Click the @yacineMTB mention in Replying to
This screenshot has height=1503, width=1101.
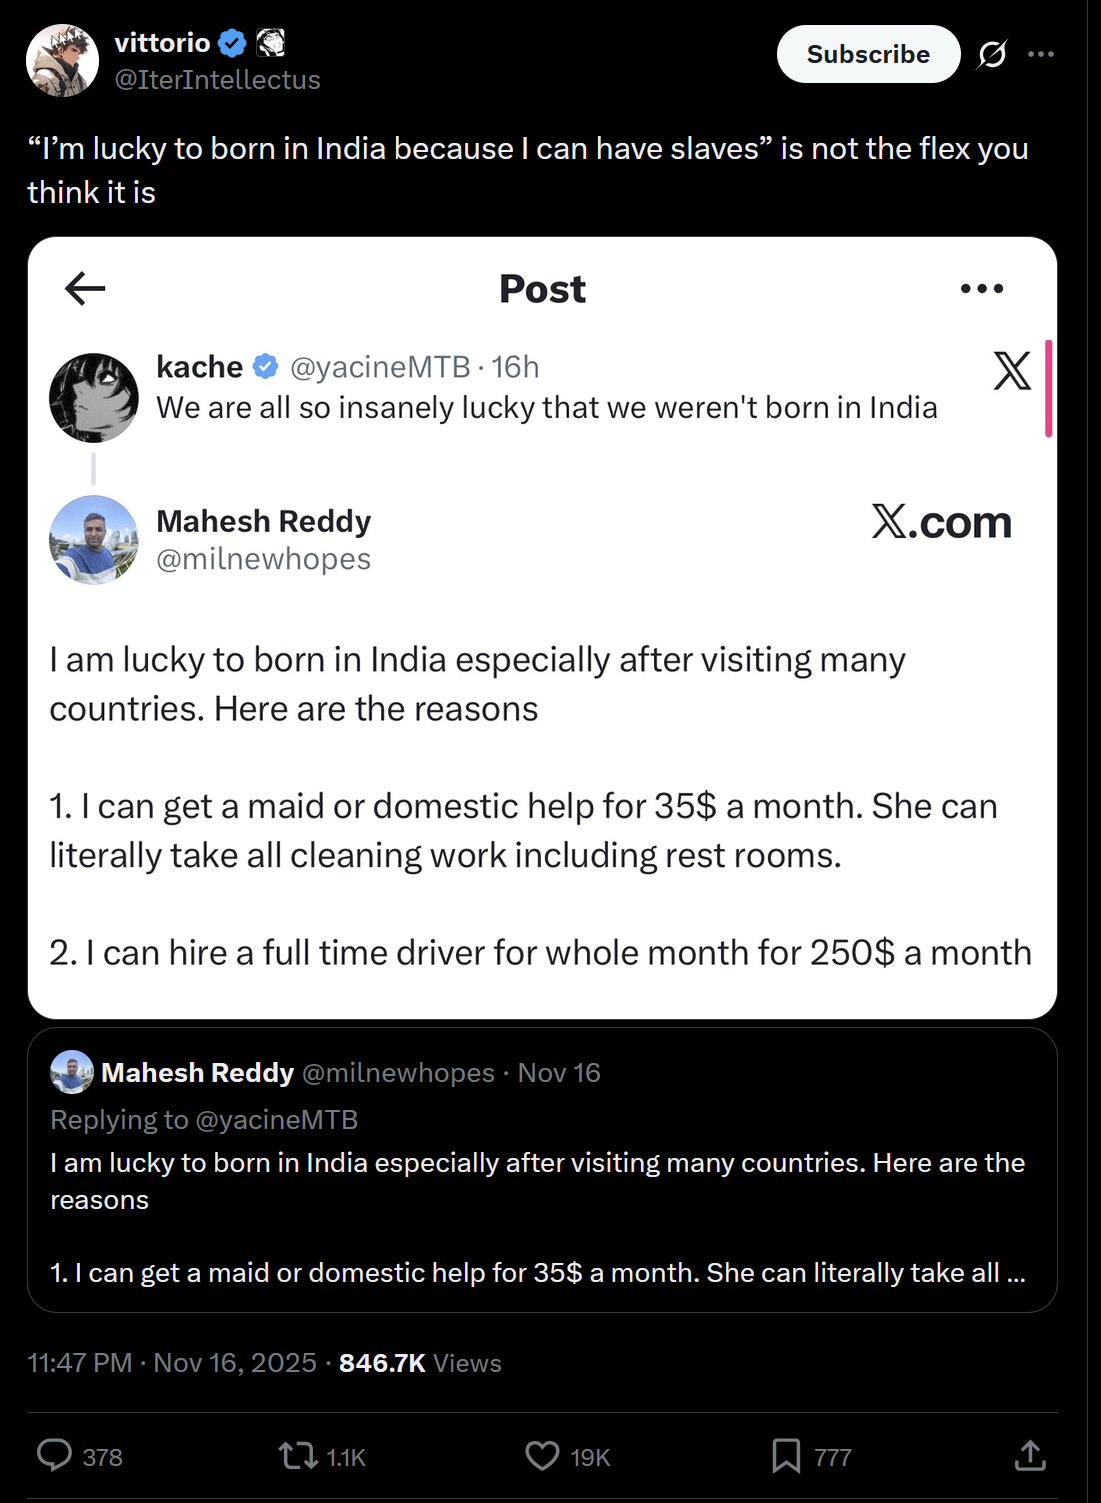(x=277, y=1120)
